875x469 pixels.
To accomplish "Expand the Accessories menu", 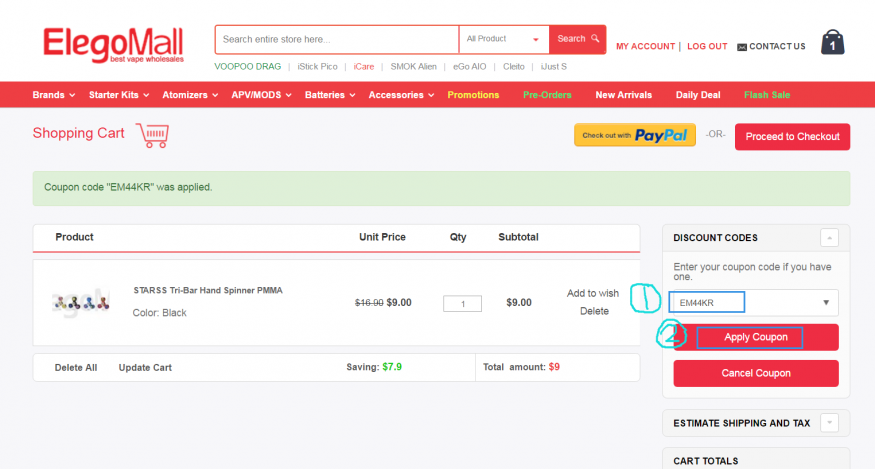I will pos(402,95).
